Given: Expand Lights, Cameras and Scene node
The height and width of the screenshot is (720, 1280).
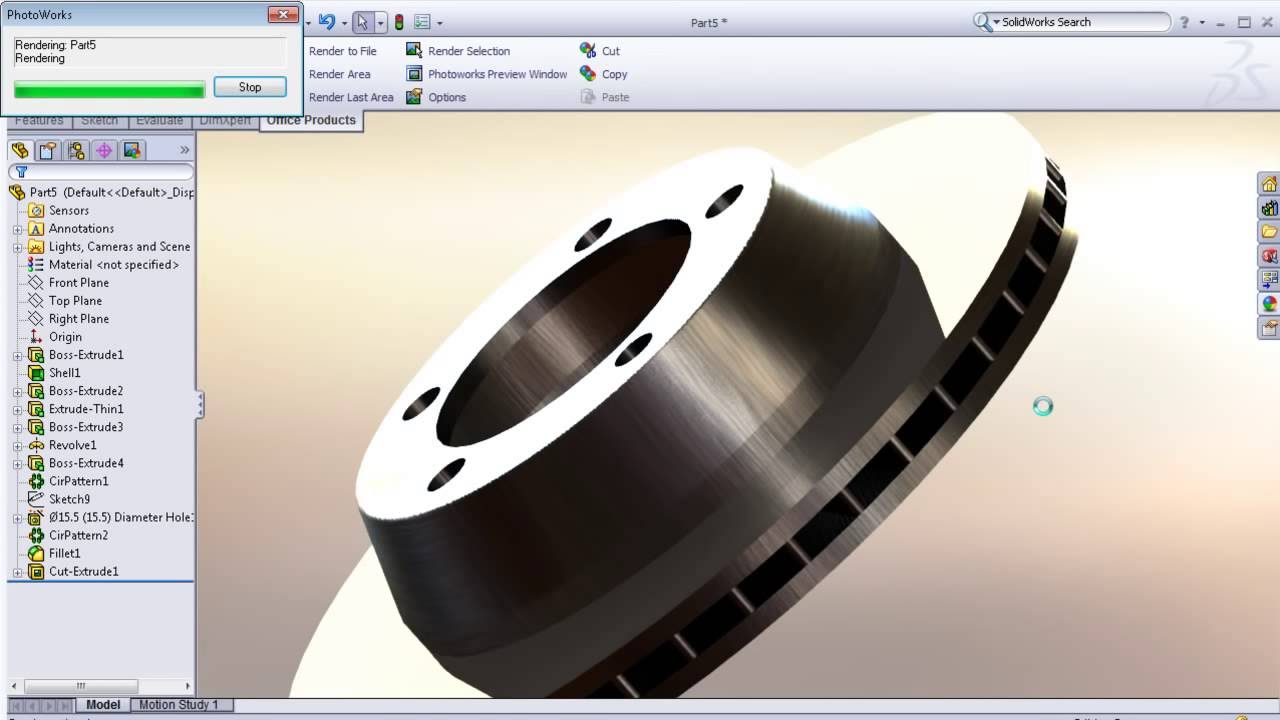Looking at the screenshot, I should point(17,247).
